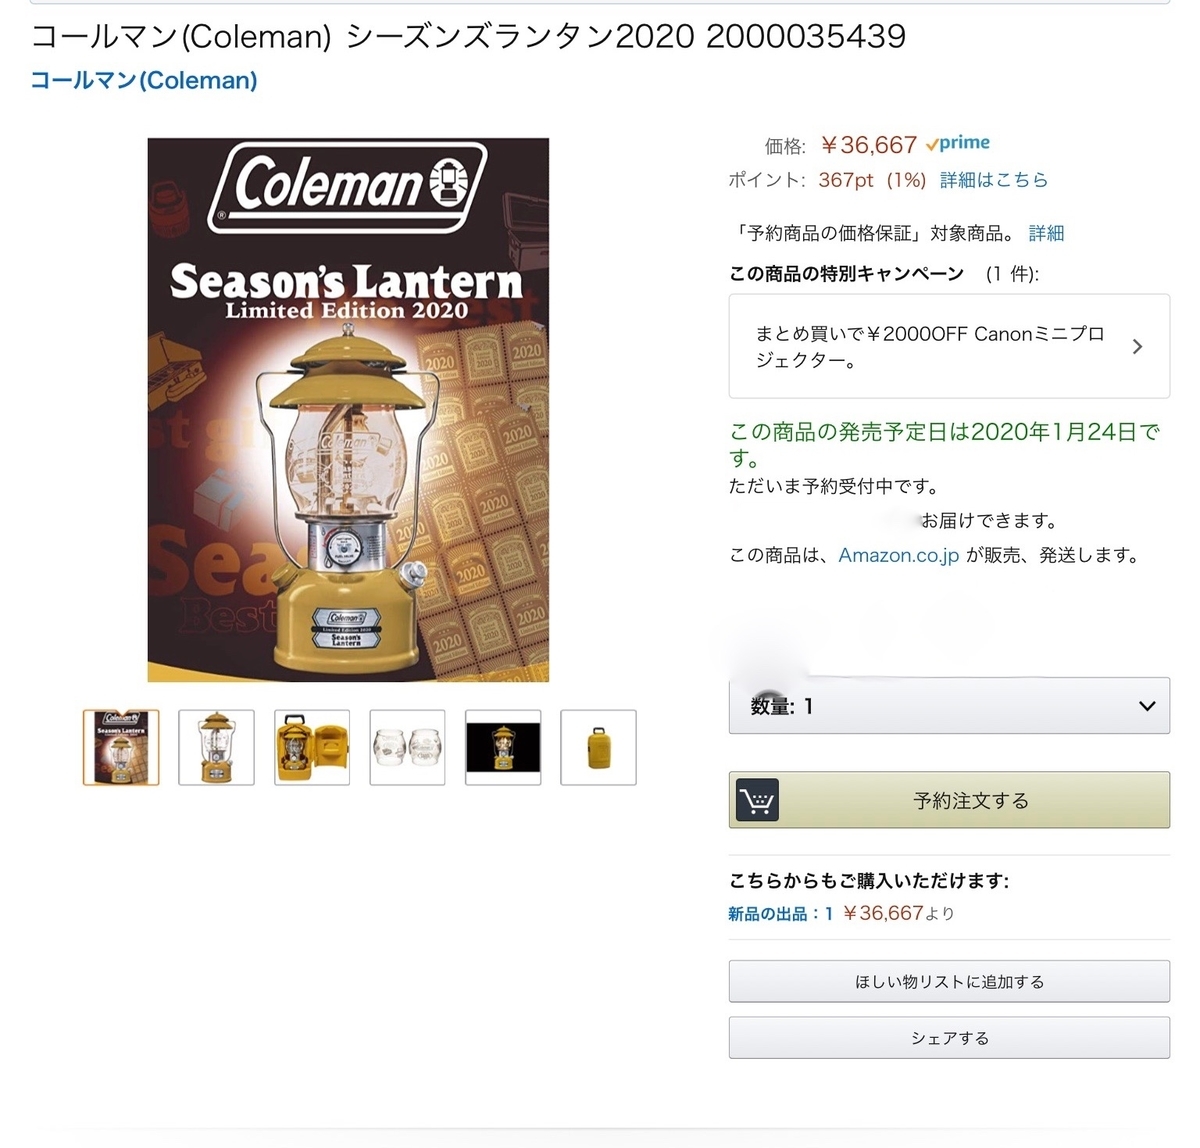Open the コールマン(Coleman) brand link
The height and width of the screenshot is (1148, 1200).
[144, 80]
